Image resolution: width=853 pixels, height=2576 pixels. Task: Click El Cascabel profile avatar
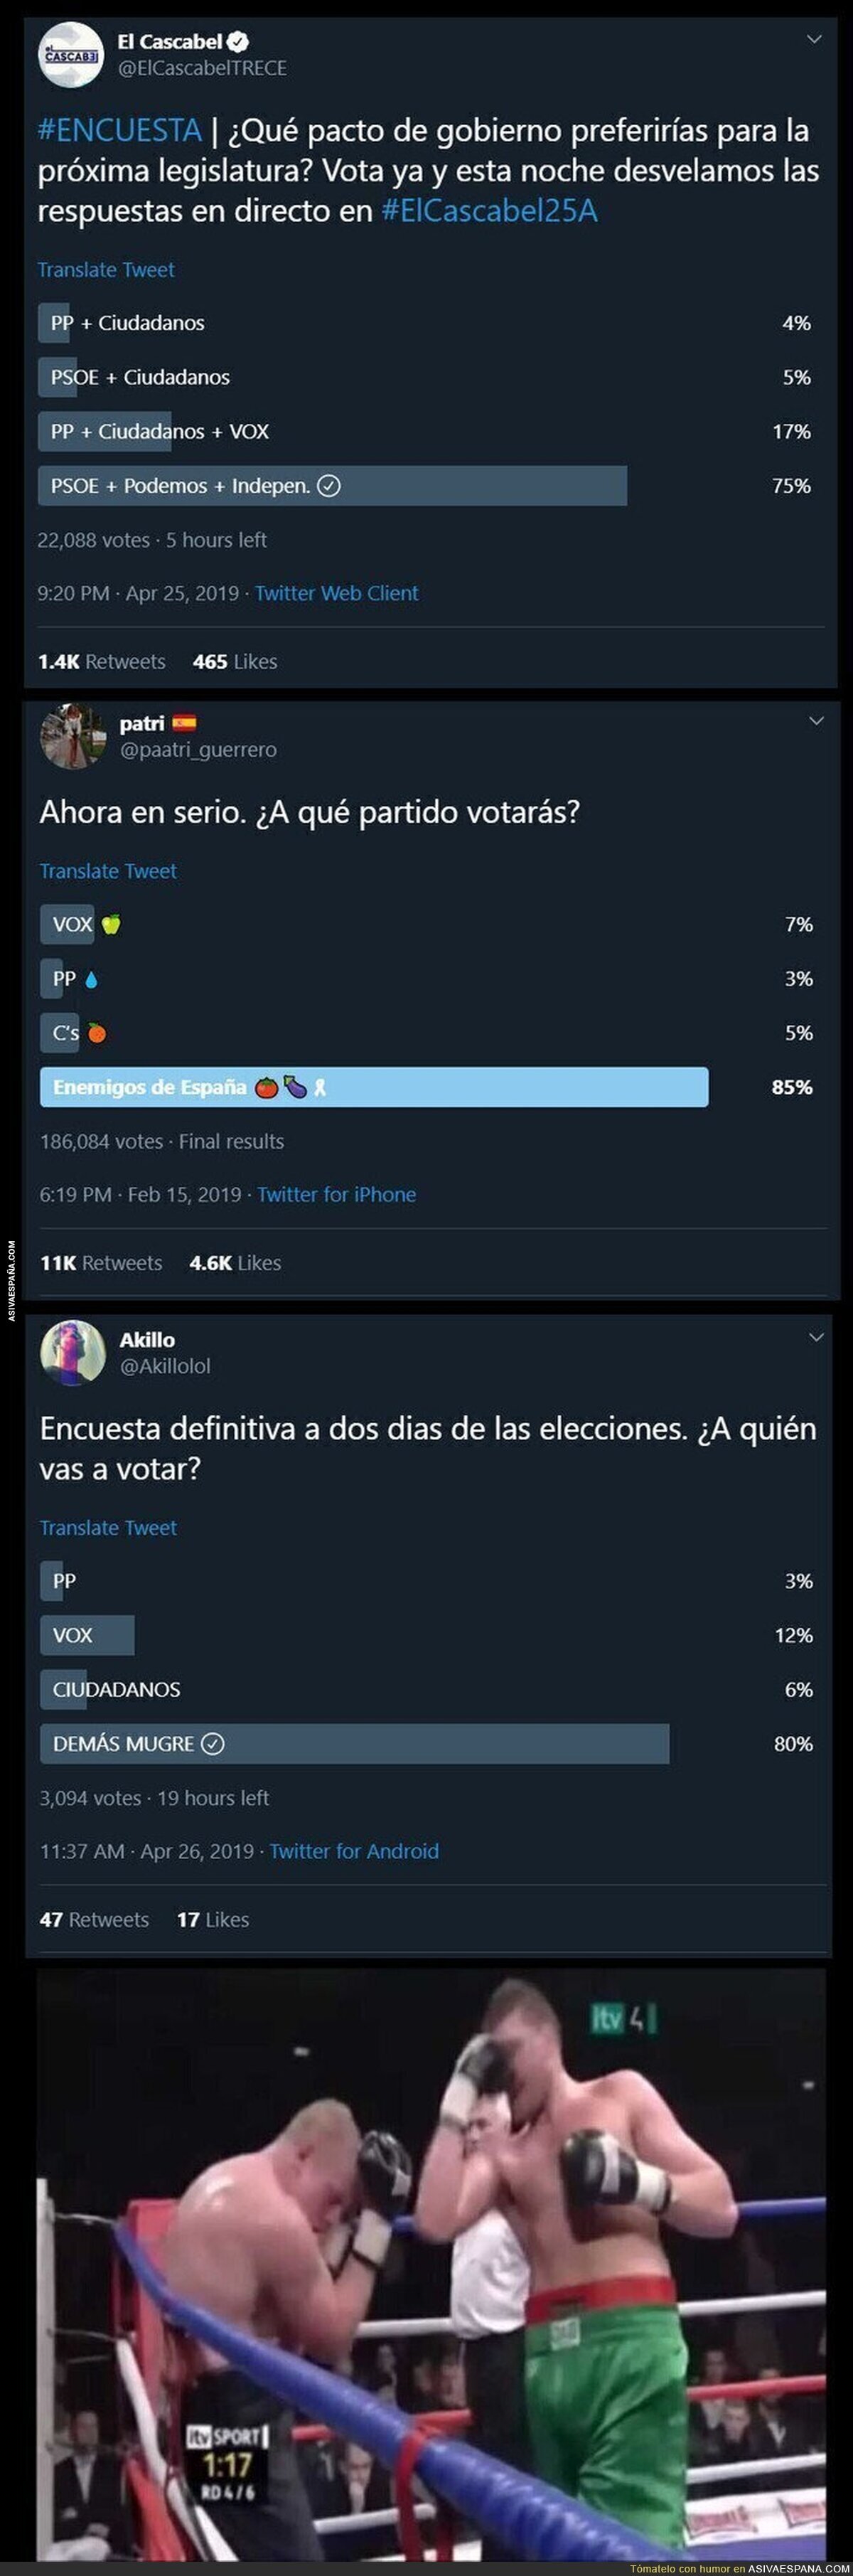click(x=72, y=54)
